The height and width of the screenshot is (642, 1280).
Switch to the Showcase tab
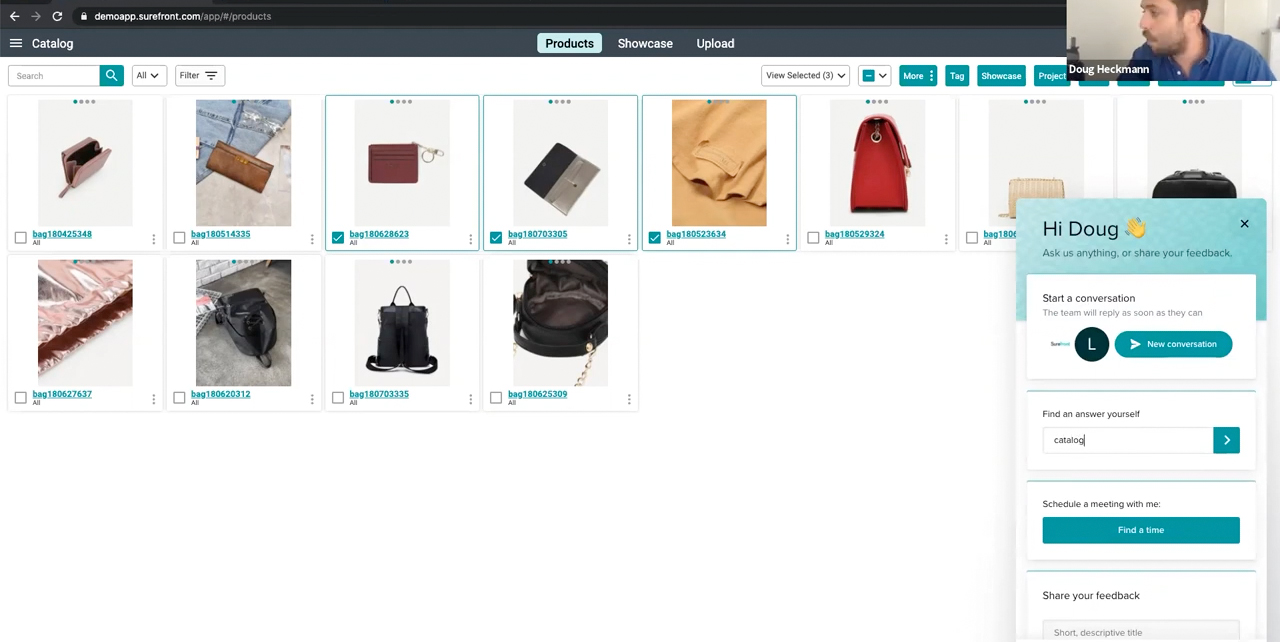645,43
